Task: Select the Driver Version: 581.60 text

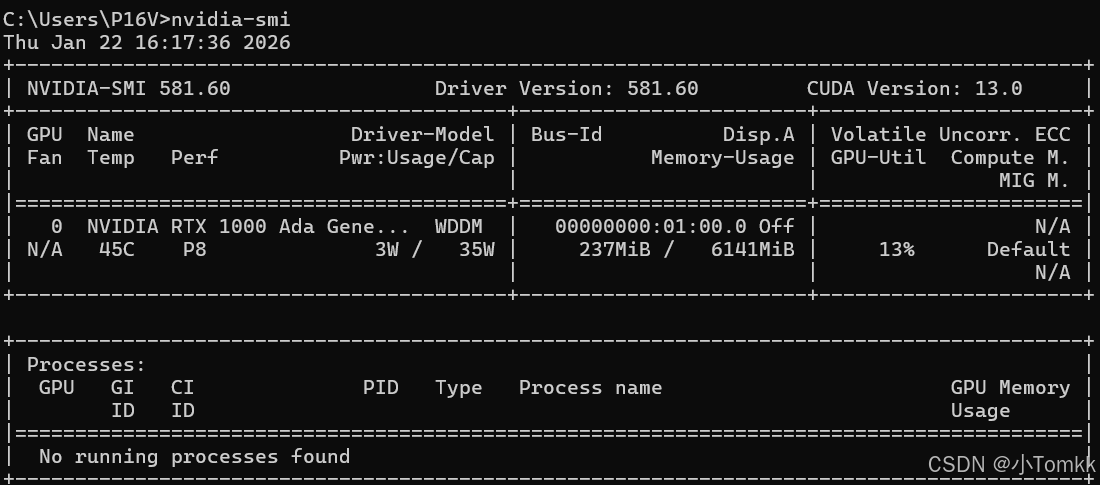Action: coord(566,88)
